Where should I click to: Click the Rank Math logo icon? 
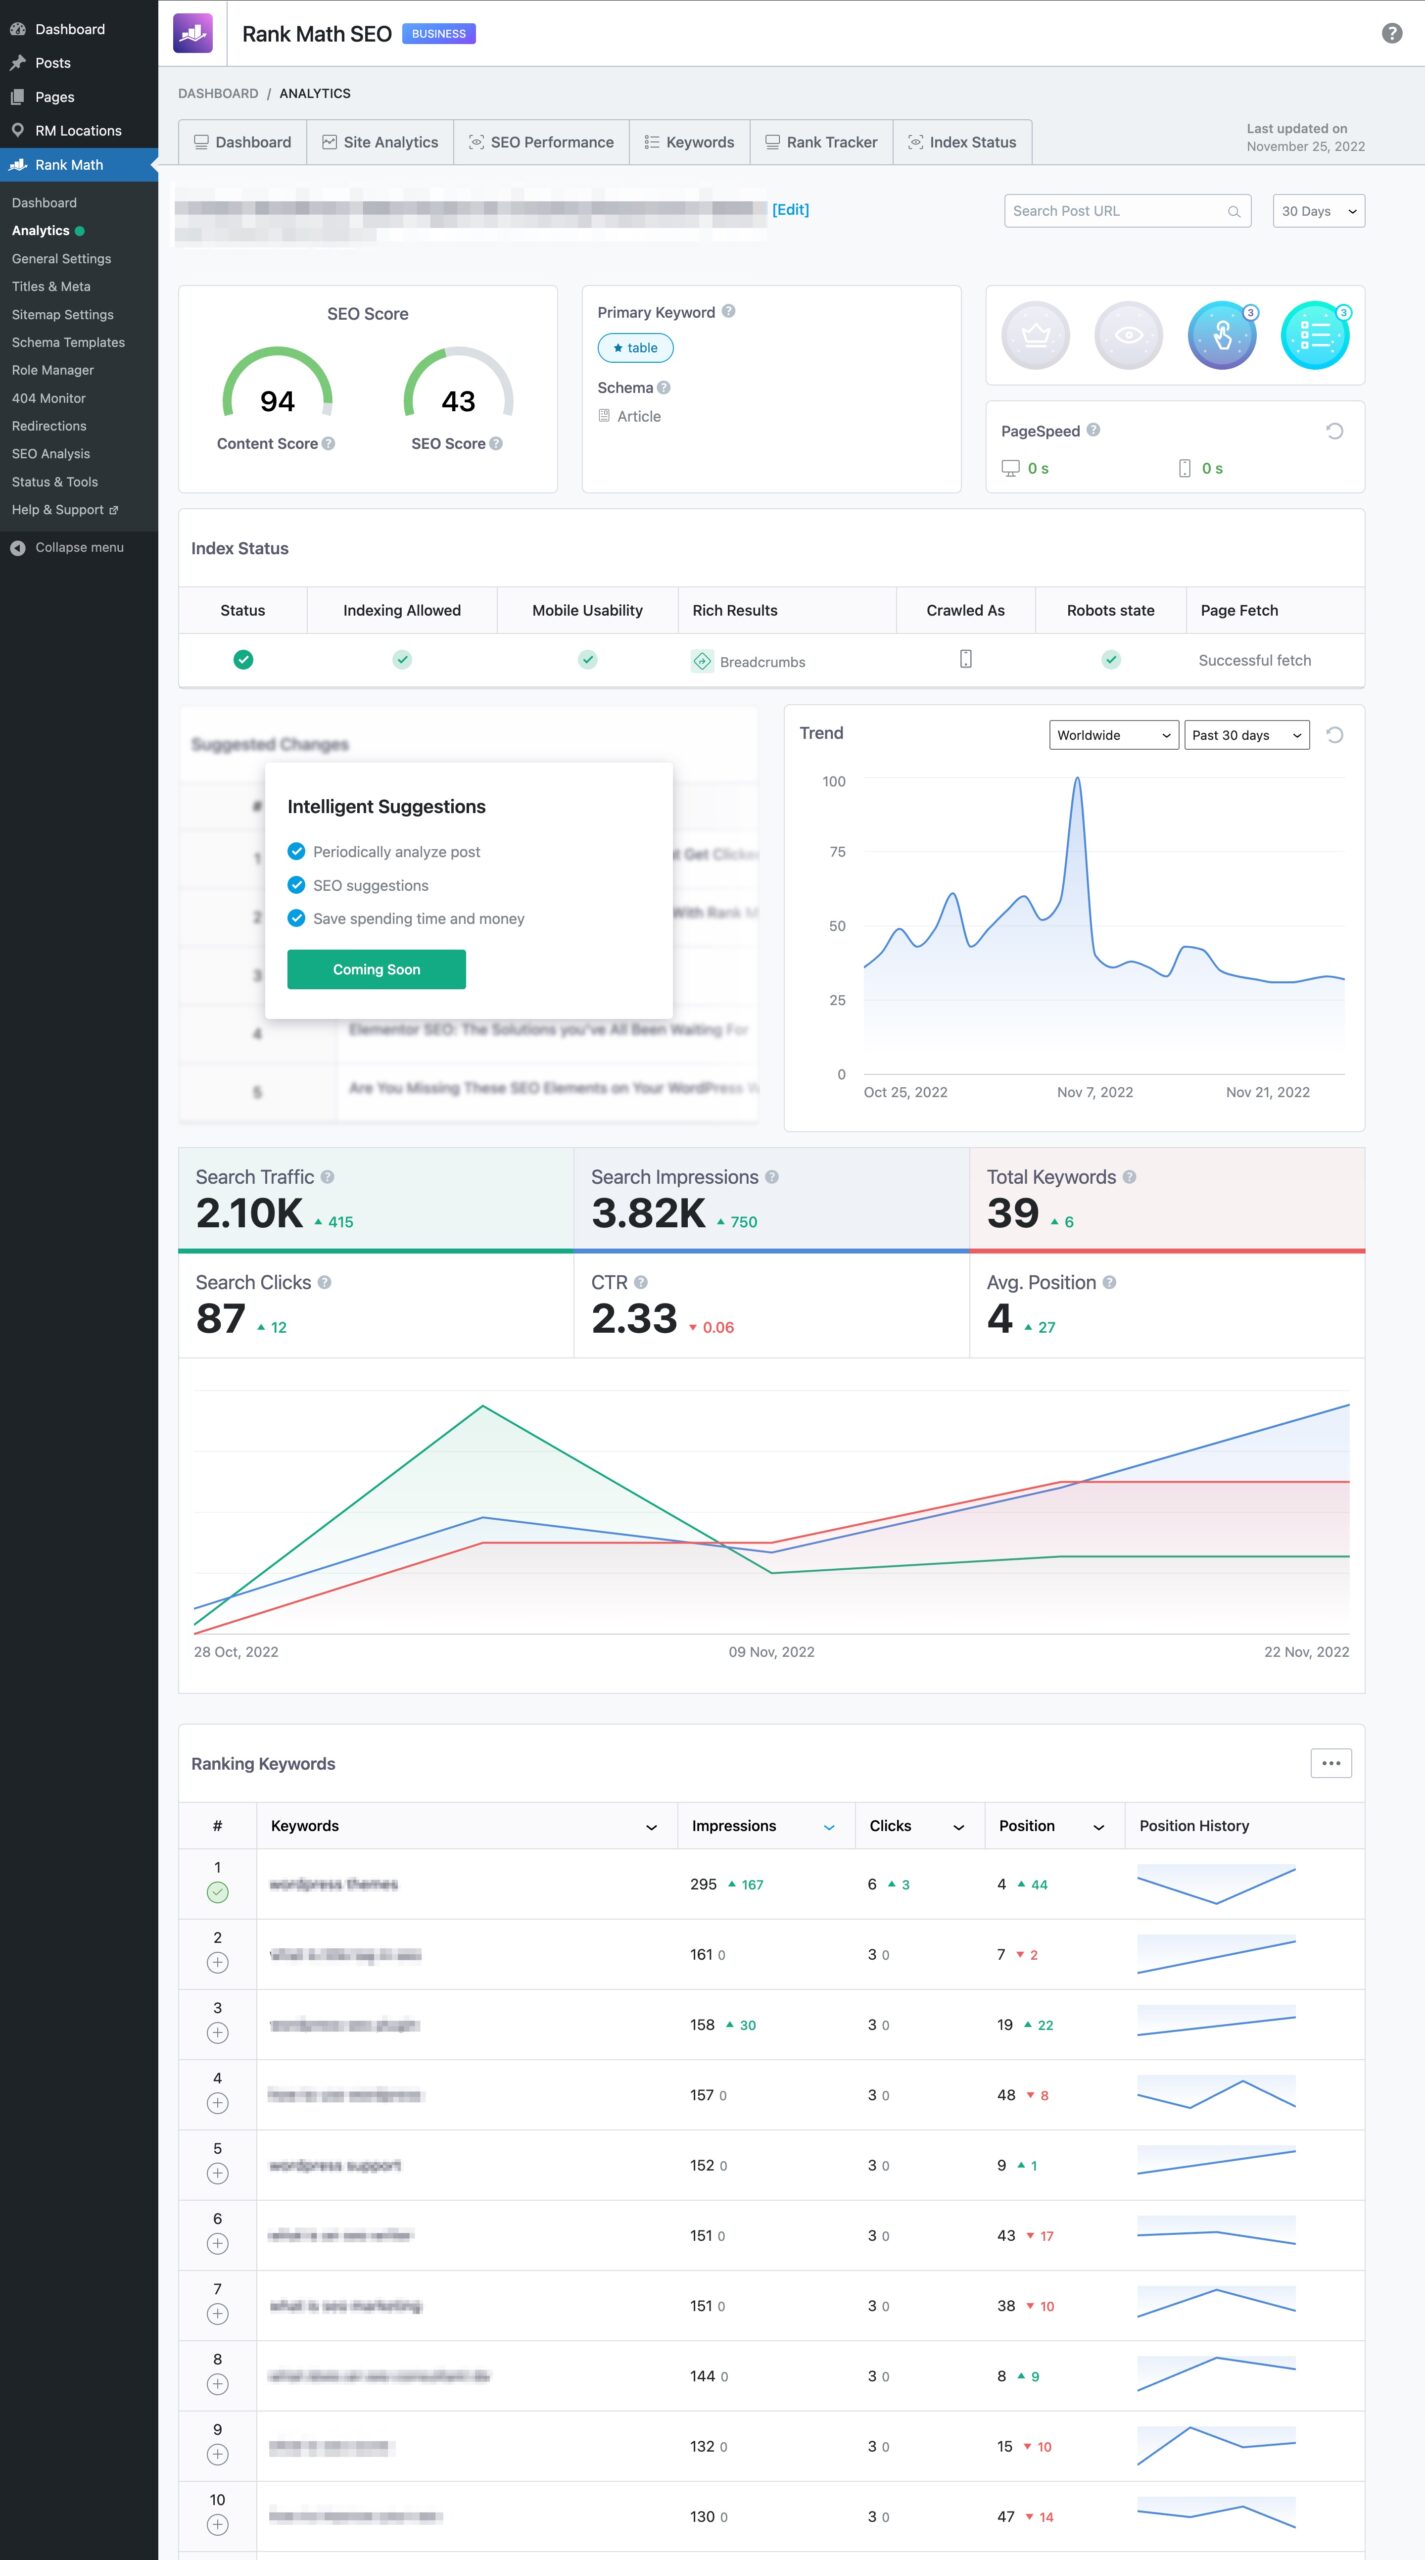193,33
